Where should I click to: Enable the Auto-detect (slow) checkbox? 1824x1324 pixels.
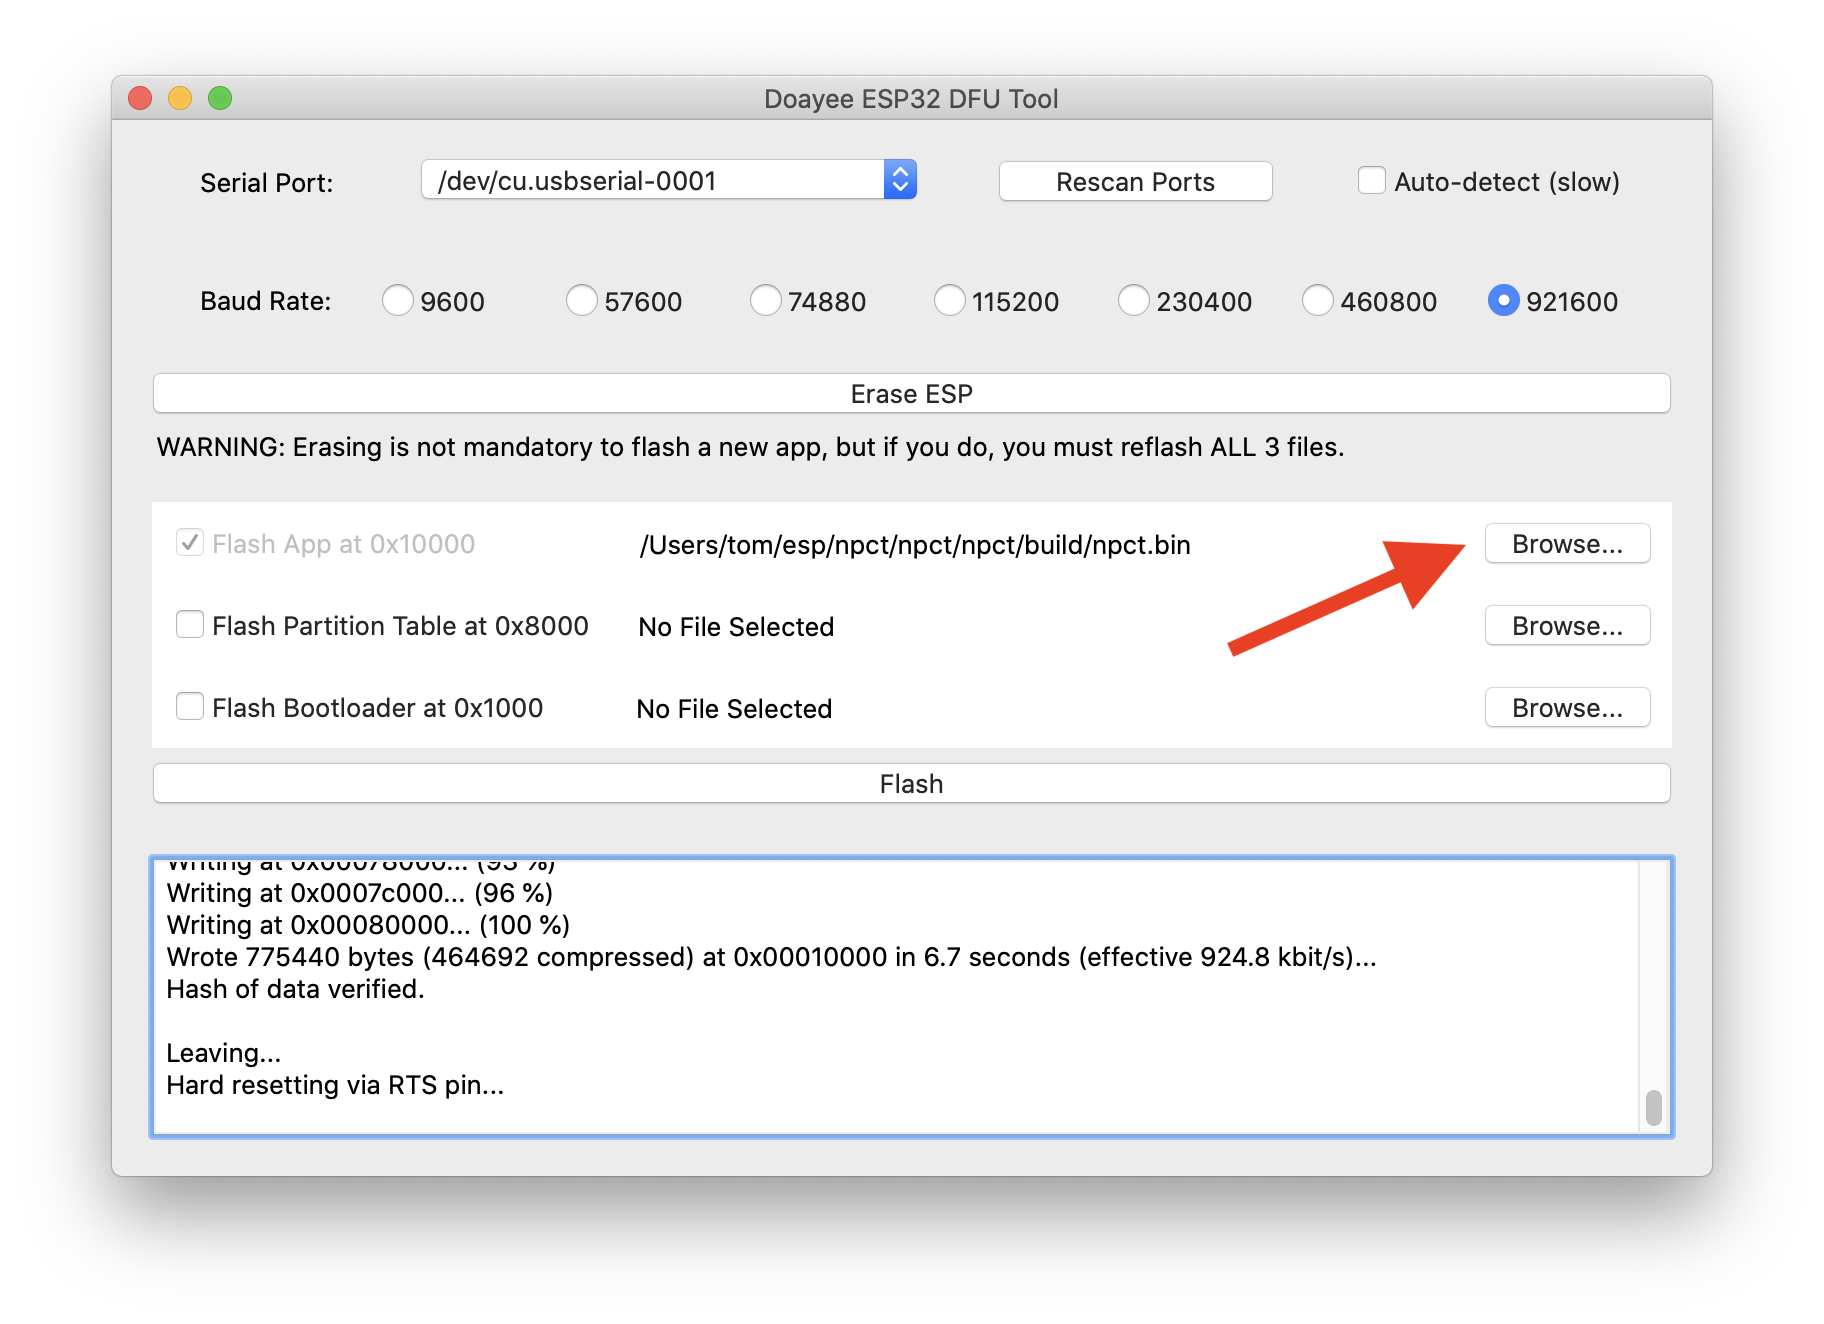[x=1371, y=180]
